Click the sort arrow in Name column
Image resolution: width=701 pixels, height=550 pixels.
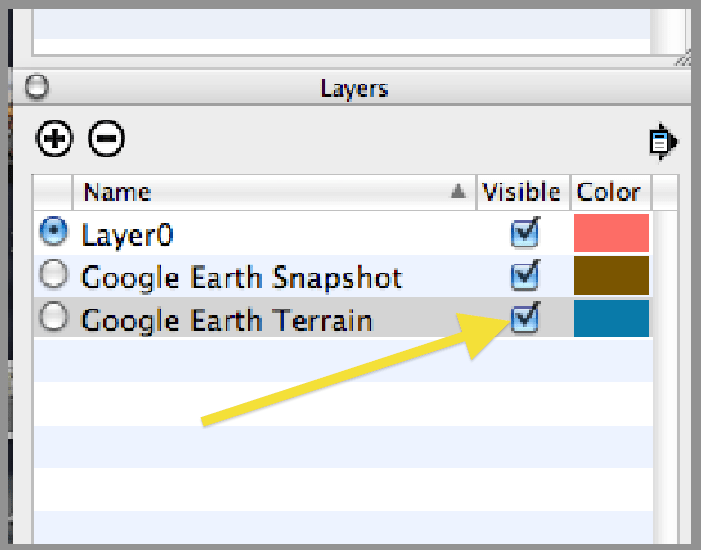point(458,192)
